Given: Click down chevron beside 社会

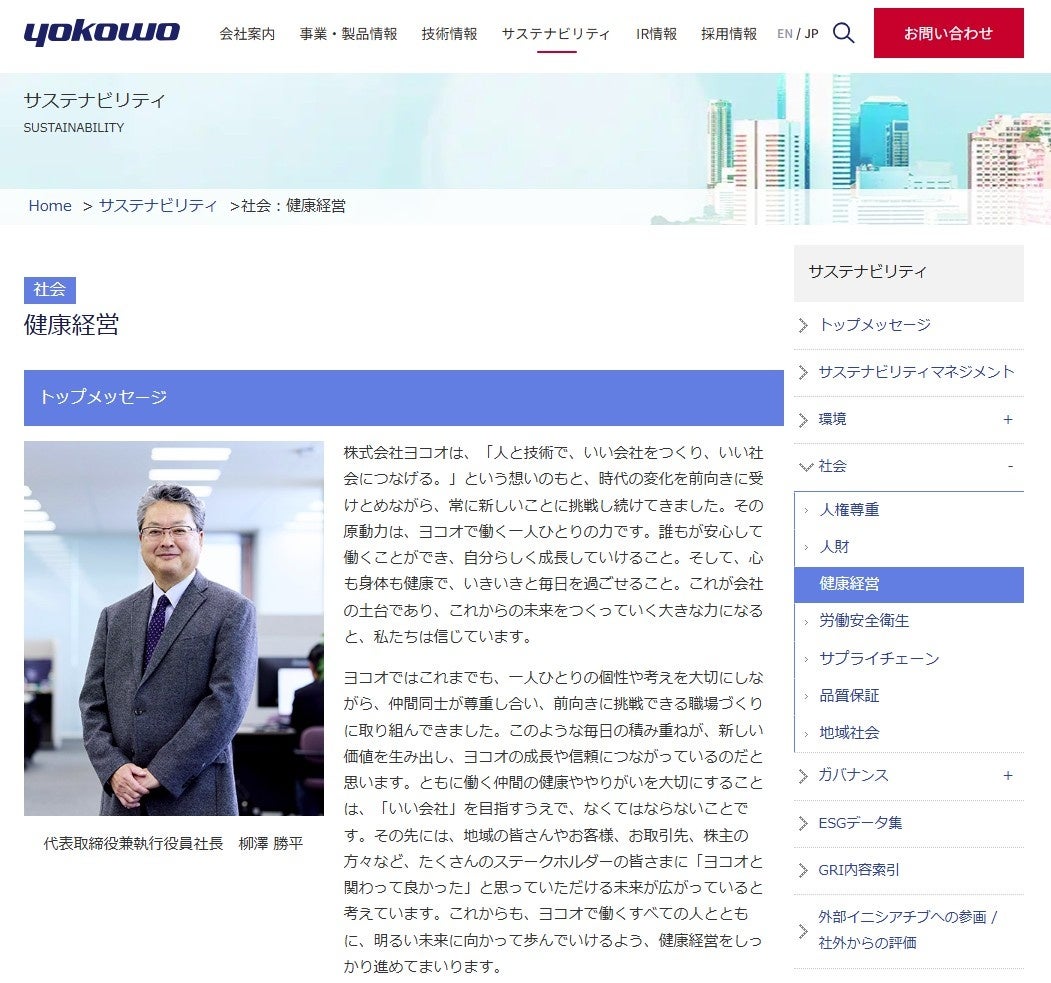Looking at the screenshot, I should (x=806, y=467).
